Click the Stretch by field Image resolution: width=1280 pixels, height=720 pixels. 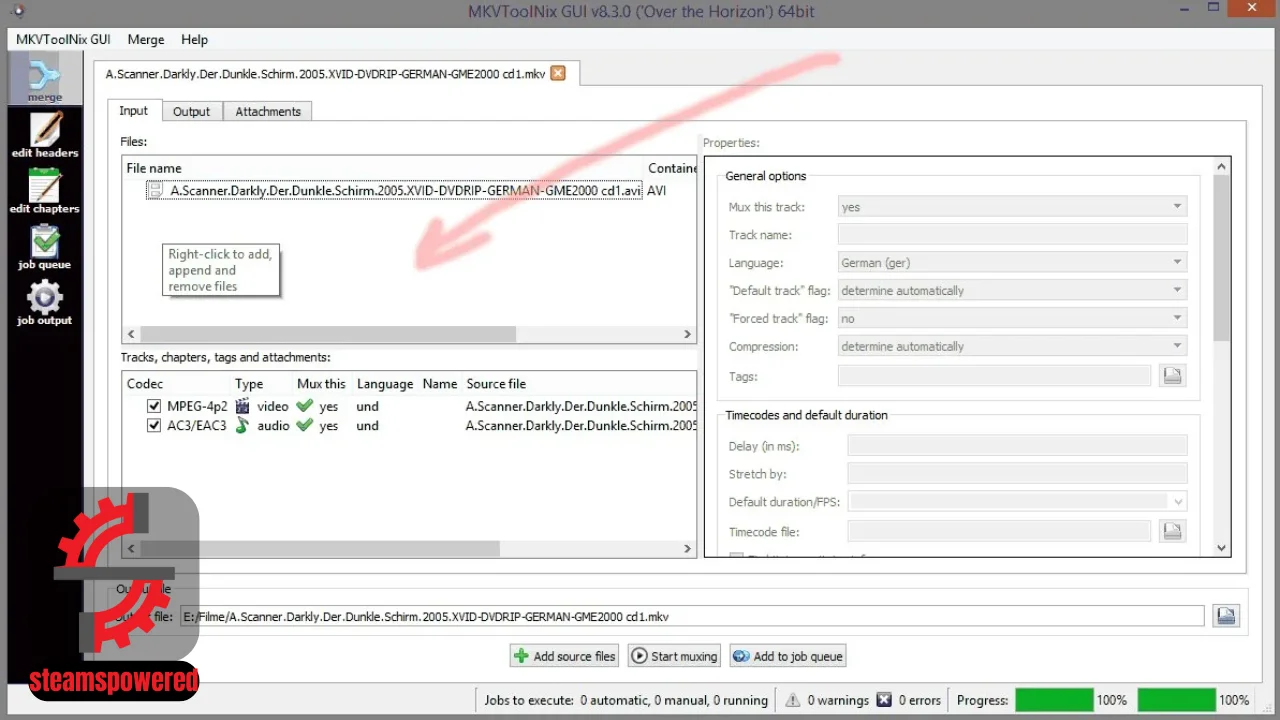click(1017, 474)
